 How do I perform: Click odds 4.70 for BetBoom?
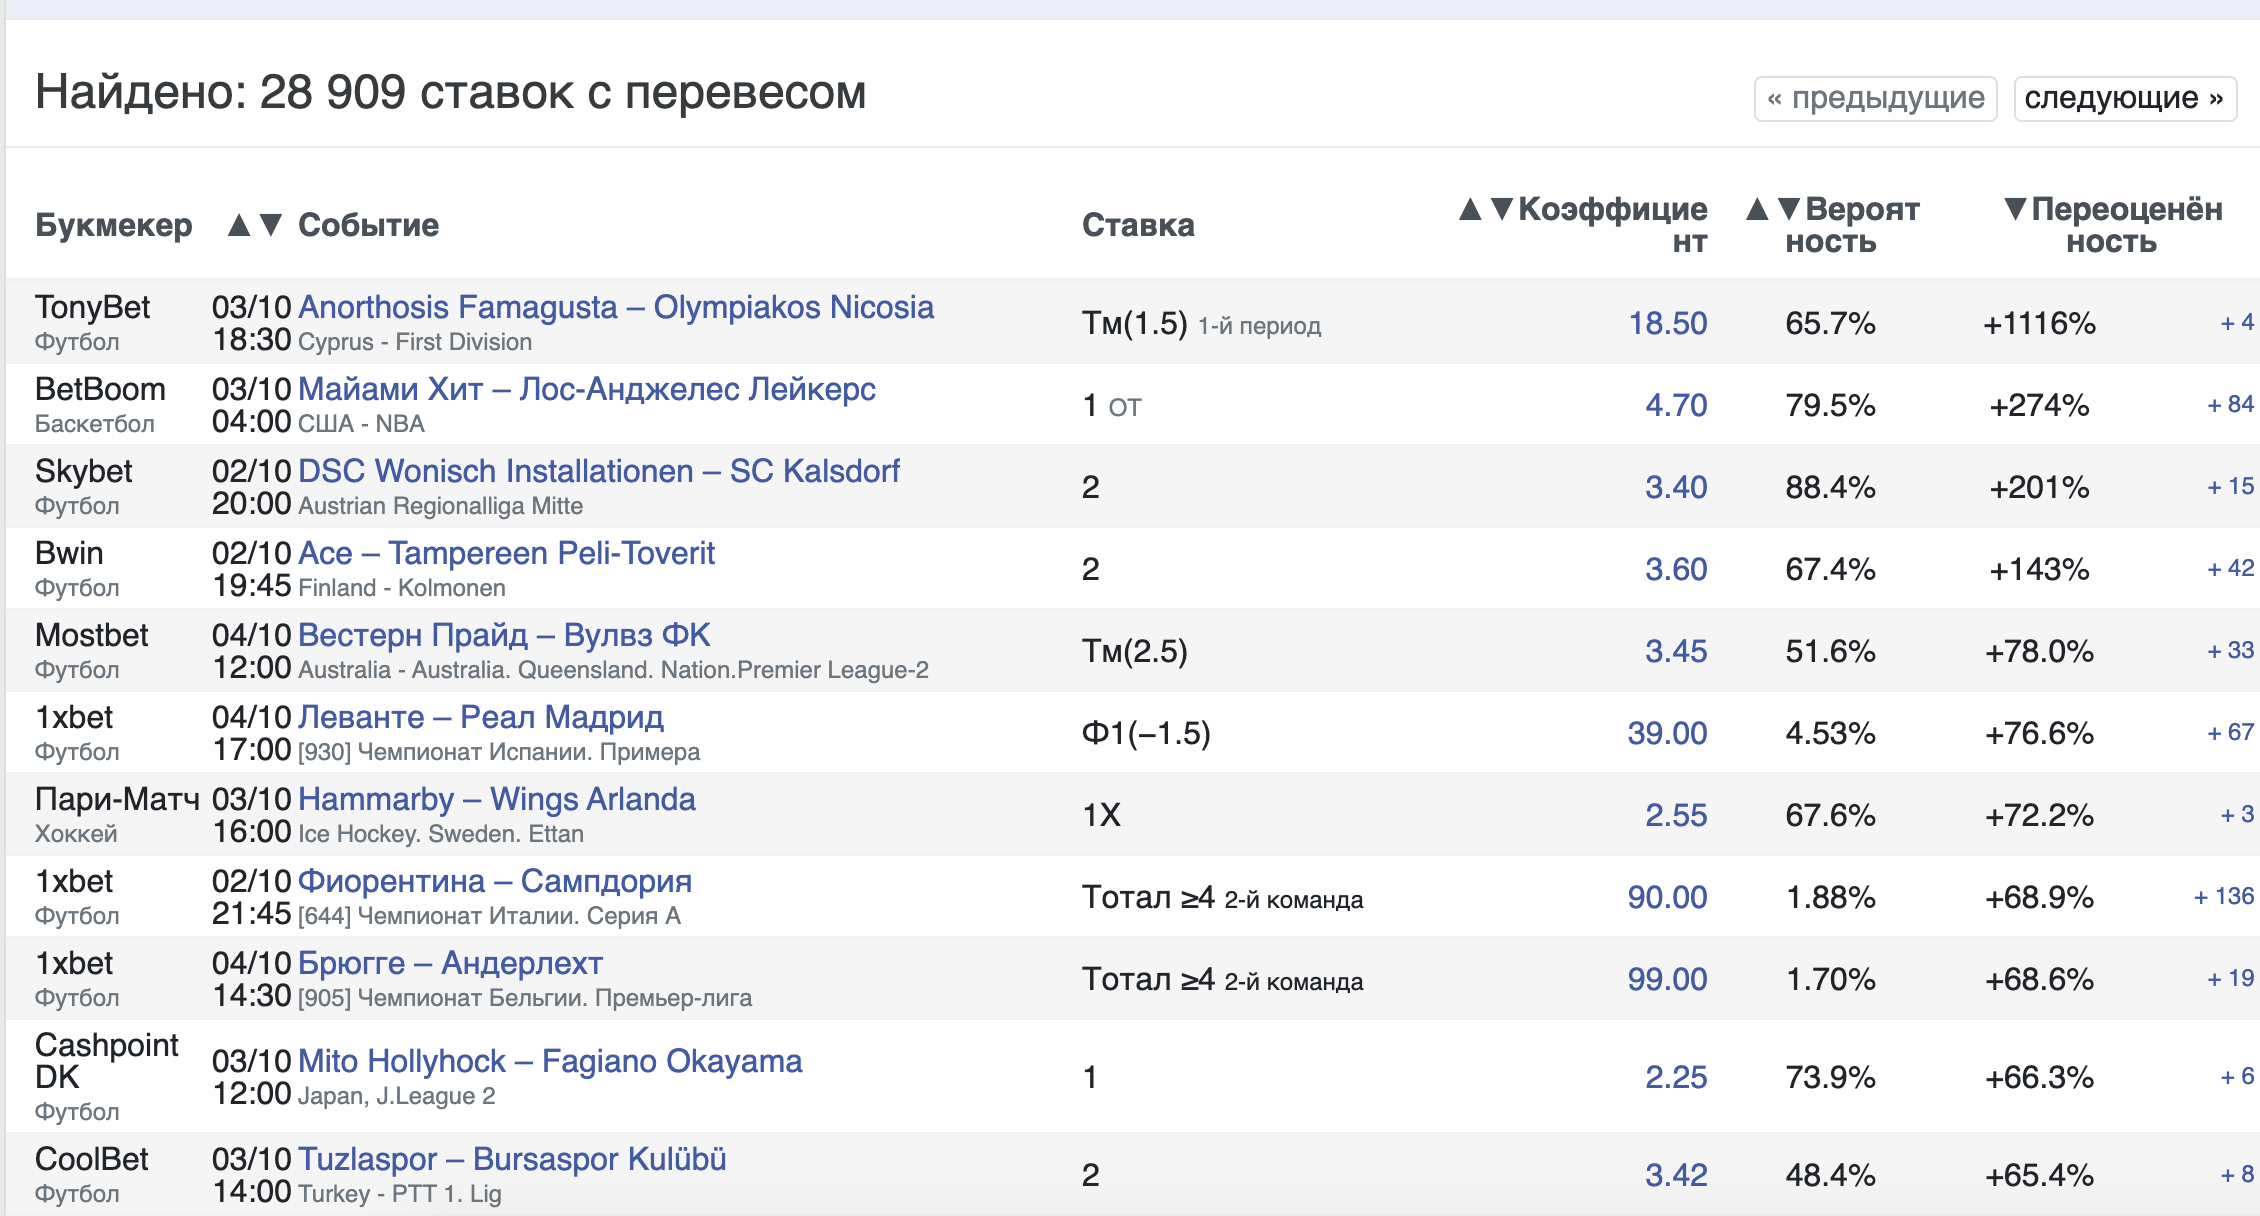[x=1676, y=405]
